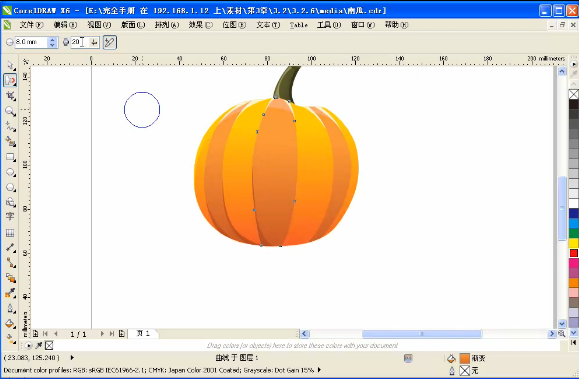579x379 pixels.
Task: Click the pressure value field showing 20
Action: click(x=80, y=42)
